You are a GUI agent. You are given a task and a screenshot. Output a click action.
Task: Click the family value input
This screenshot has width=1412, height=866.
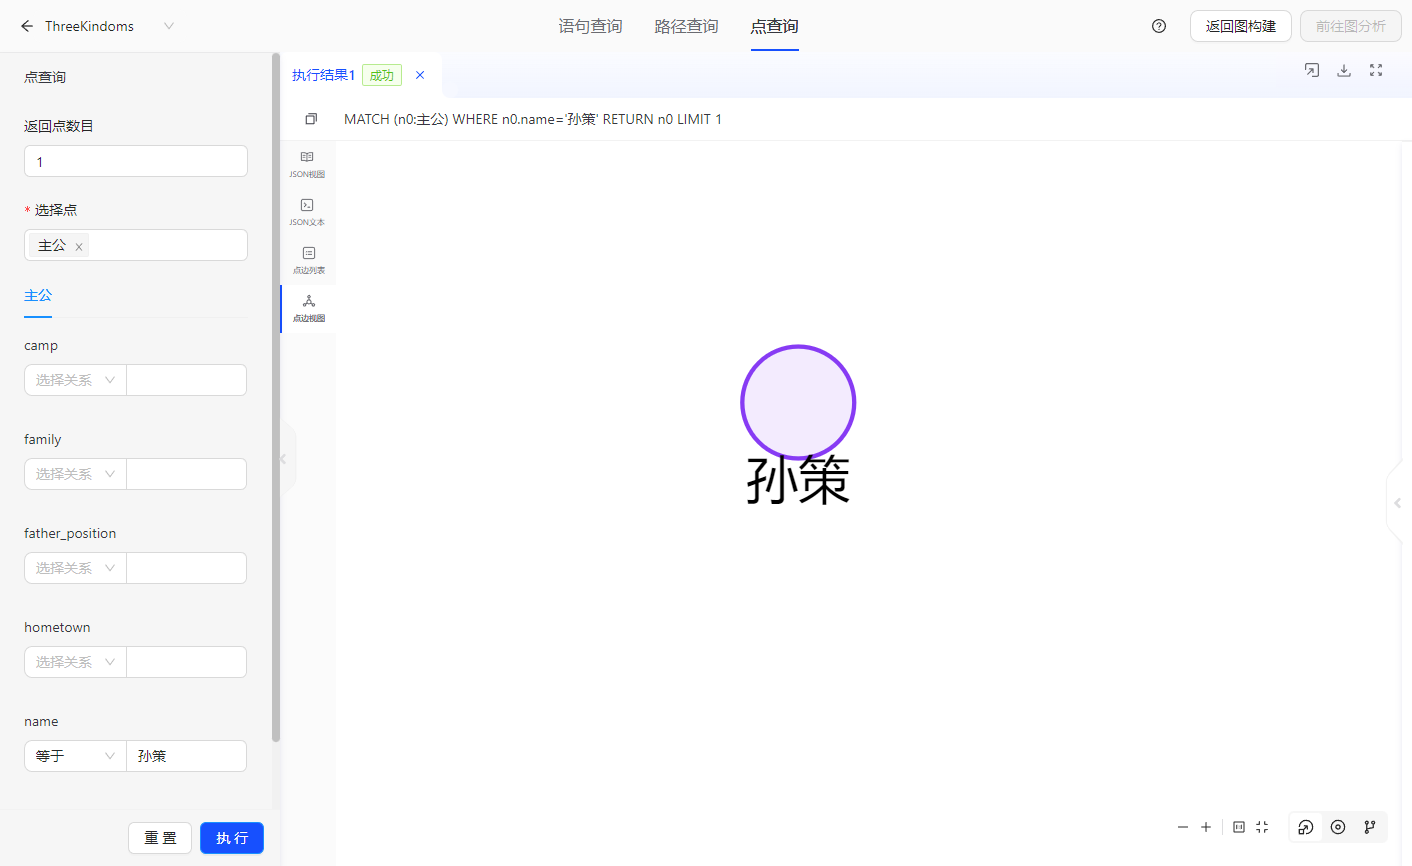[187, 474]
